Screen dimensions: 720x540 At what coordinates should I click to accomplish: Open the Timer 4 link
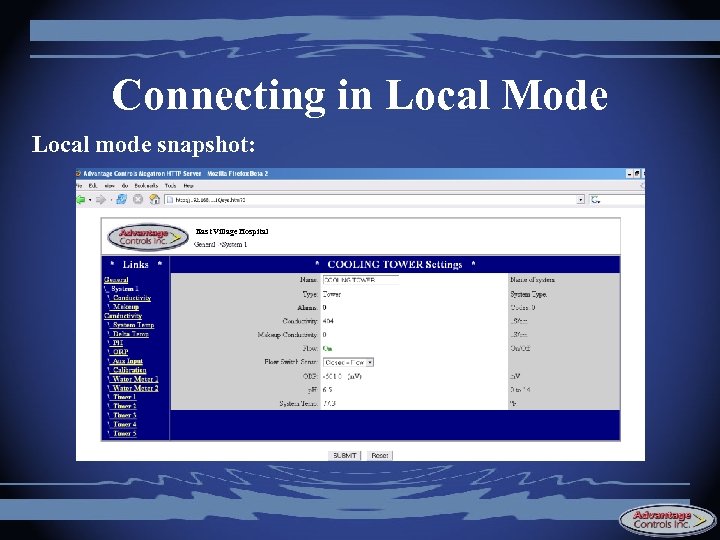pos(124,424)
